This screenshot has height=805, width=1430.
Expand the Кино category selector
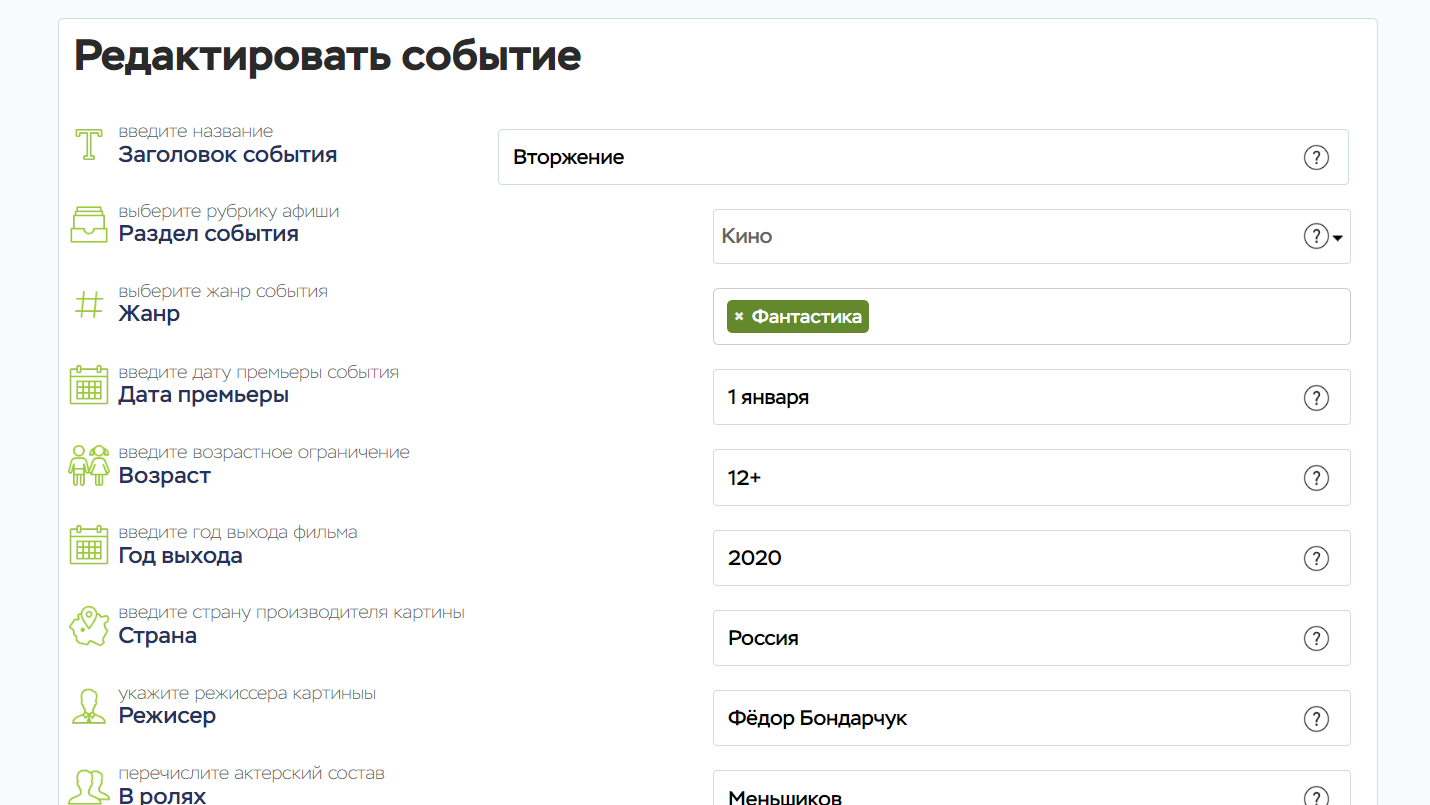(x=1000, y=237)
